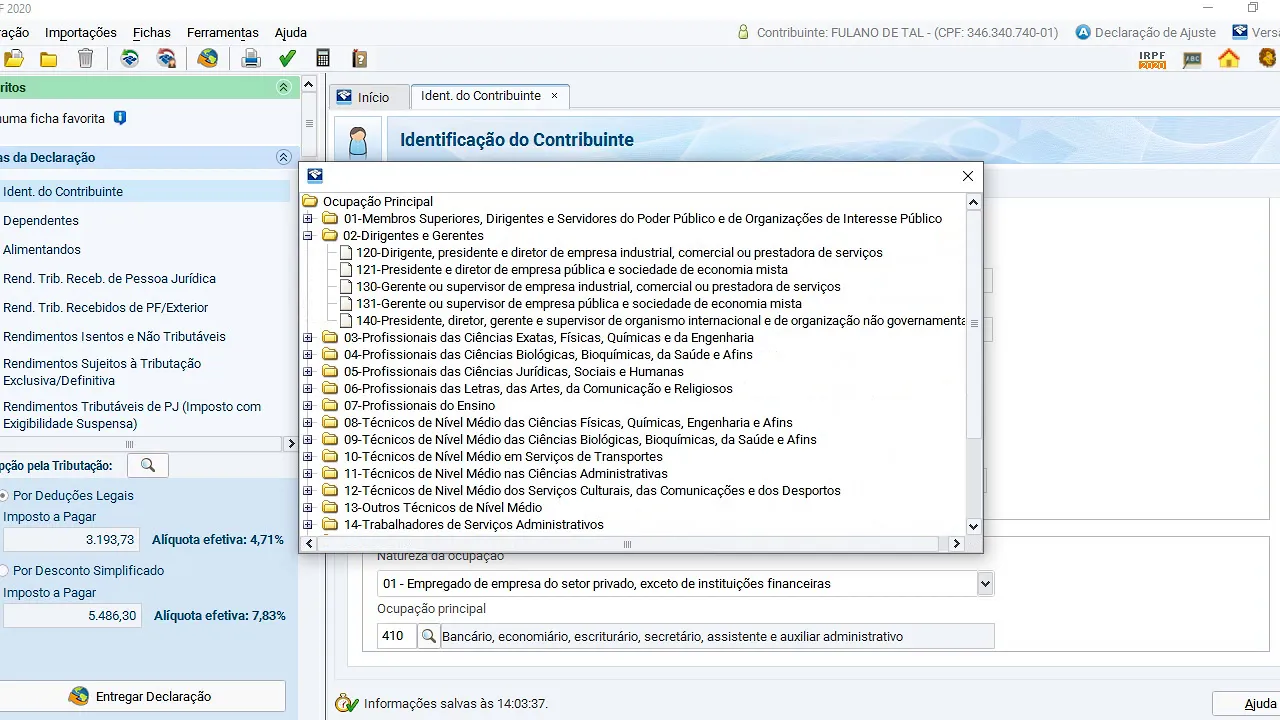Click the blue info icon beside ficha favorita
This screenshot has width=1280, height=720.
point(120,118)
